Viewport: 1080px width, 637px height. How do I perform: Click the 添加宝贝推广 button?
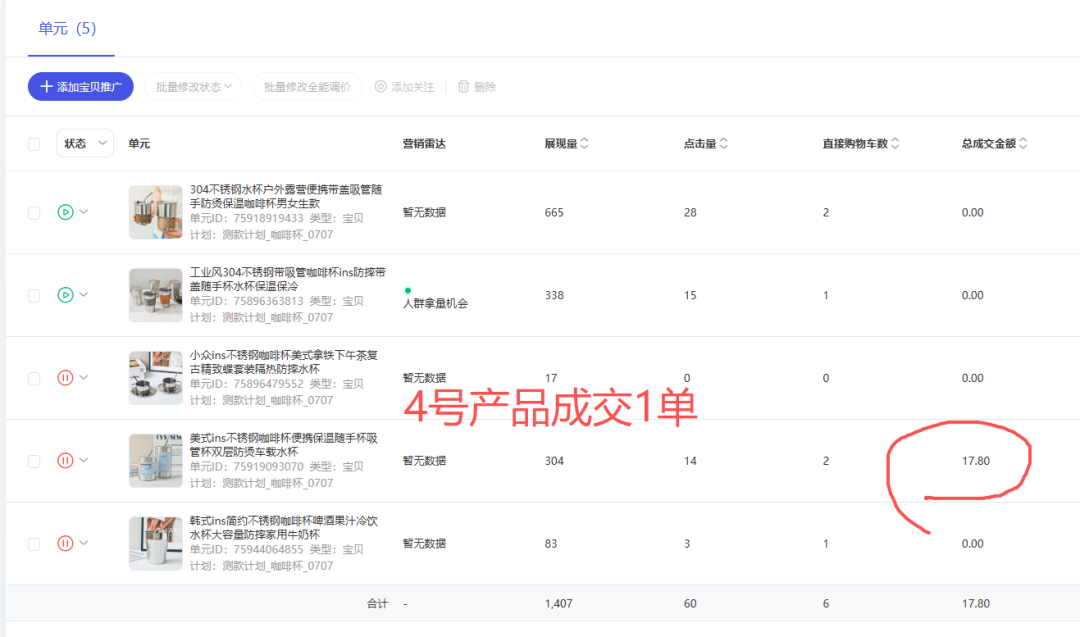pyautogui.click(x=80, y=87)
